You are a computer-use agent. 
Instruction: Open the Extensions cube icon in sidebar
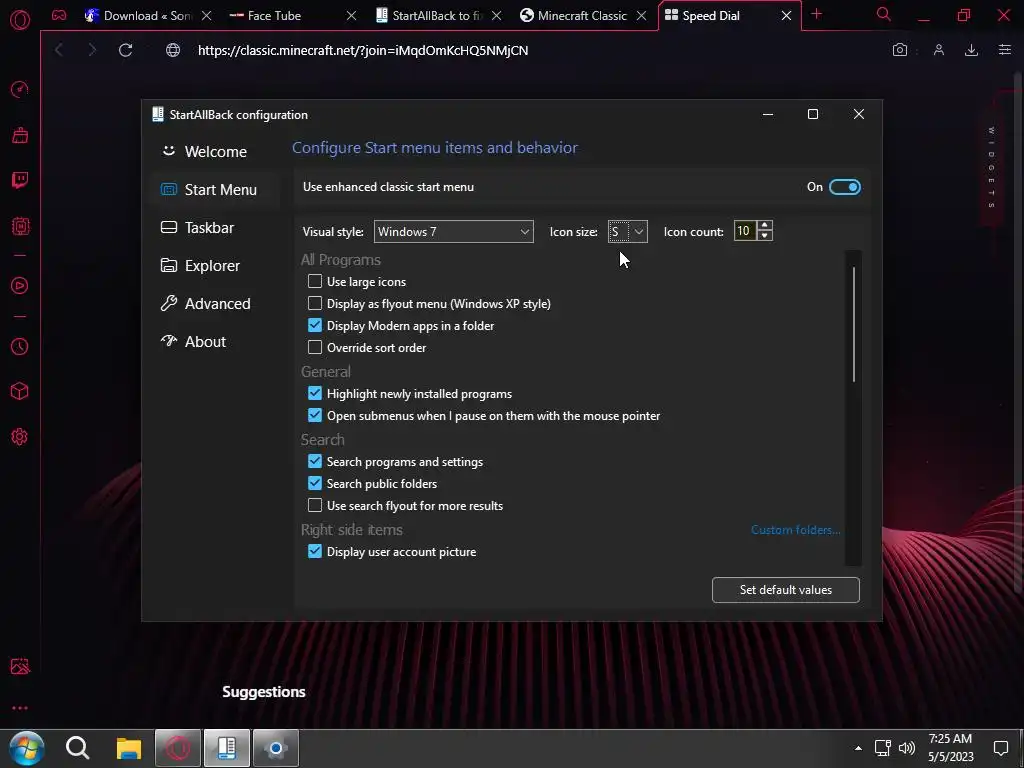point(20,391)
